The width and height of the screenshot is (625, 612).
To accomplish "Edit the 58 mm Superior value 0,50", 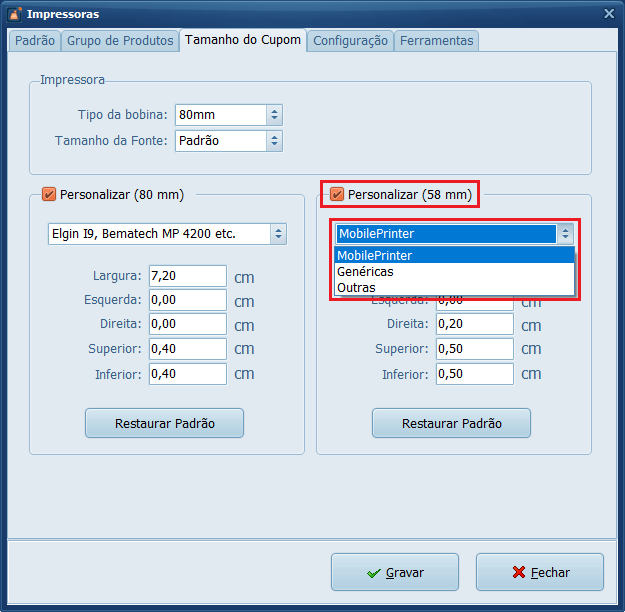I will coord(475,349).
